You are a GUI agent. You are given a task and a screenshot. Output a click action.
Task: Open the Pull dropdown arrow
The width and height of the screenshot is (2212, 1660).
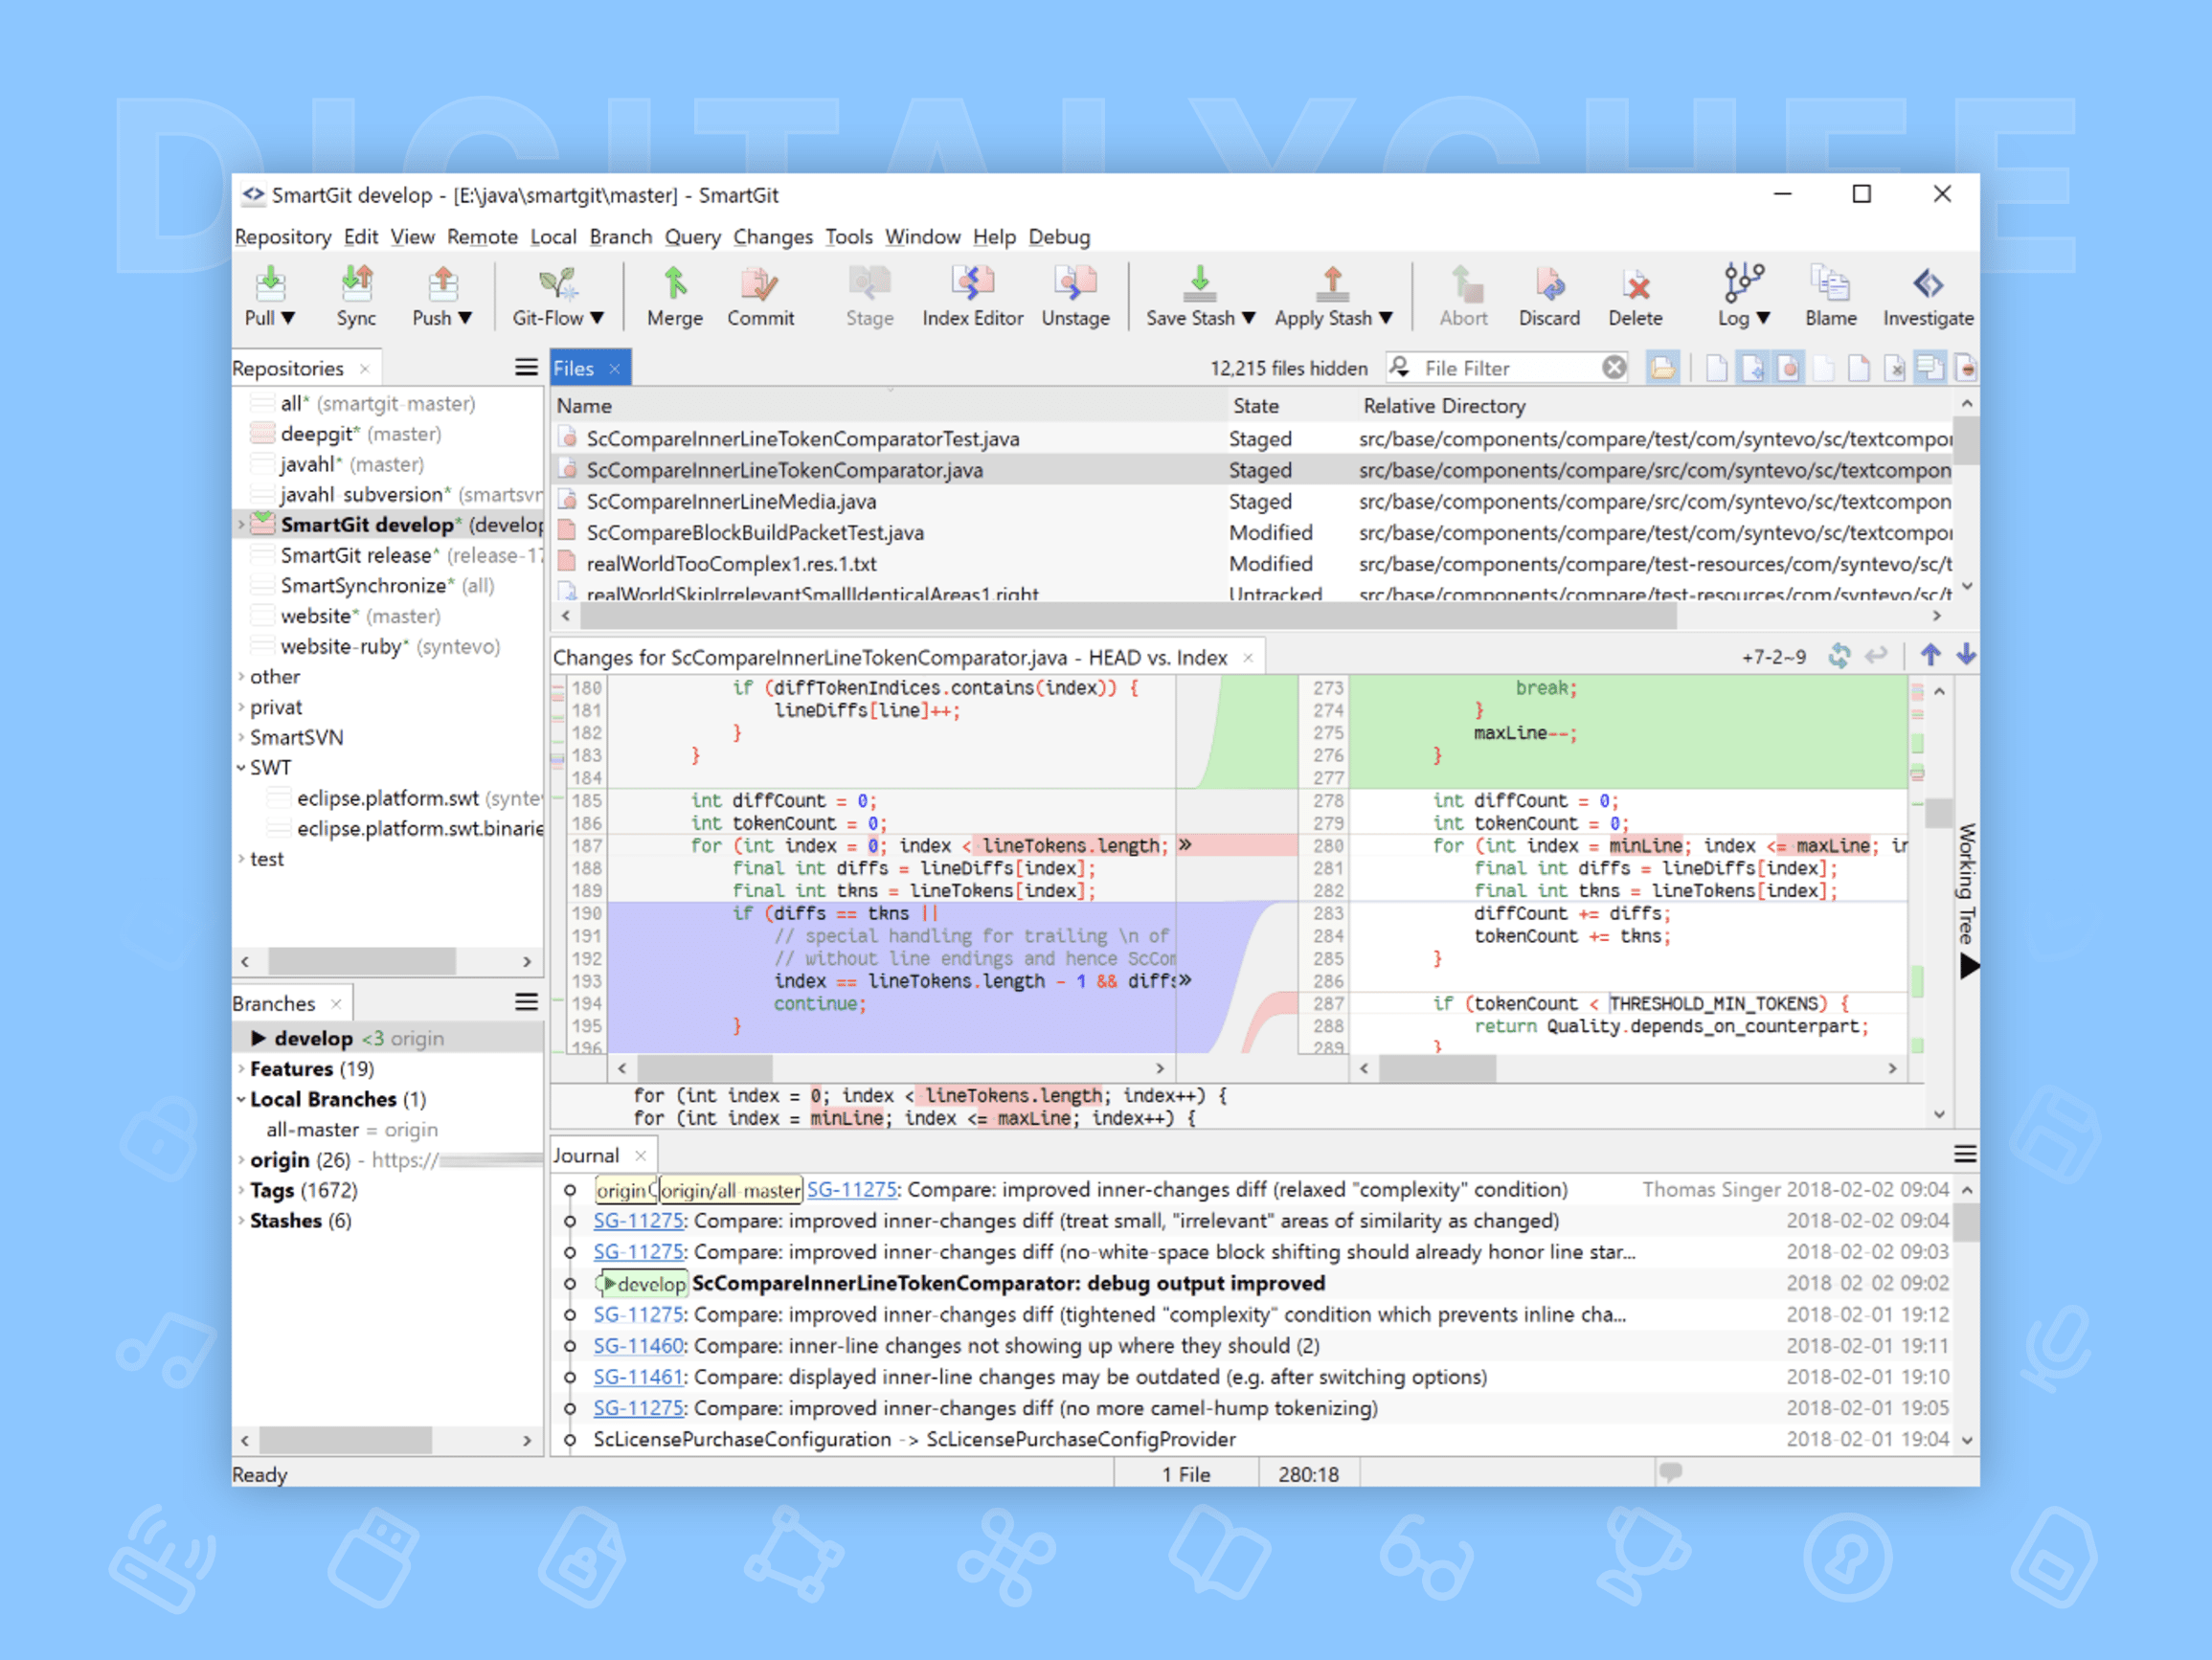click(288, 318)
